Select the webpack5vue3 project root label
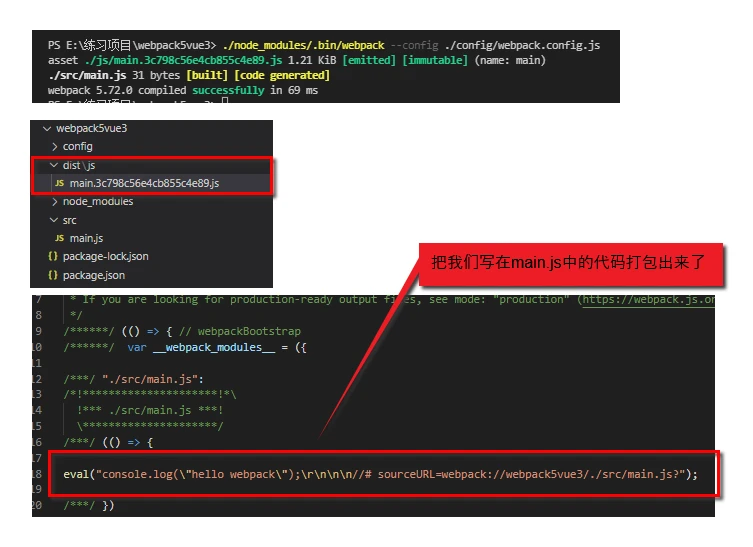 point(92,128)
